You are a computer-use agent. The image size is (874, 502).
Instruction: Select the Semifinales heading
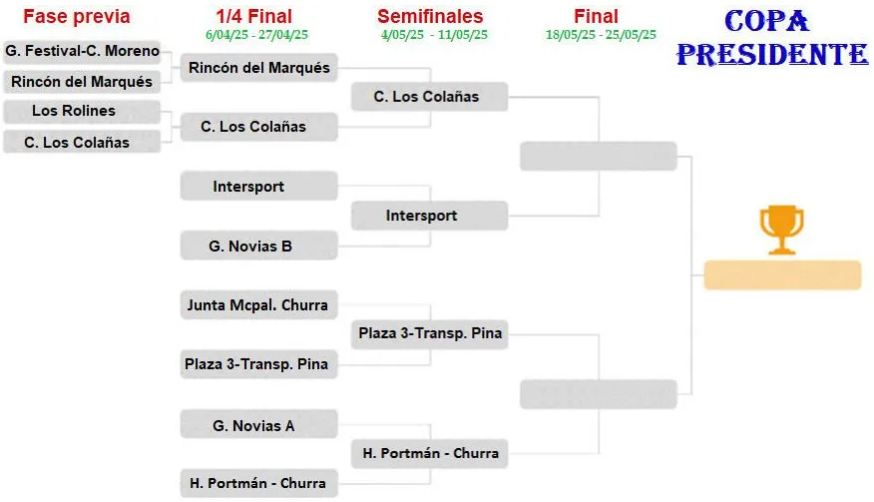coord(430,16)
